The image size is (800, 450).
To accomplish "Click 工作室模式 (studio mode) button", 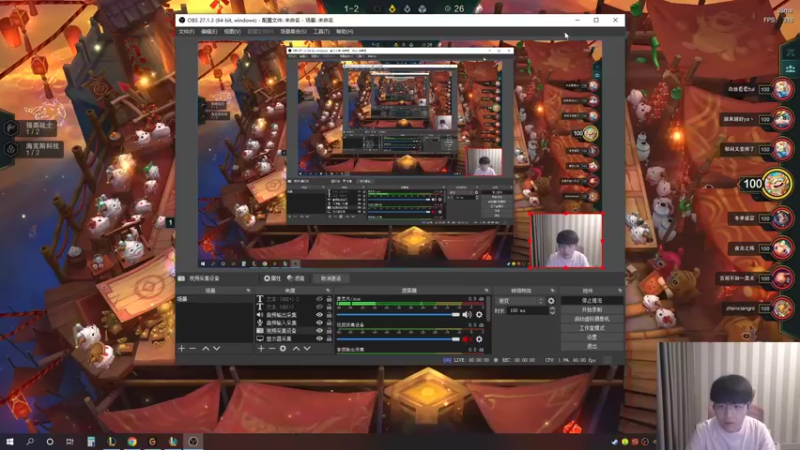I will coord(592,328).
